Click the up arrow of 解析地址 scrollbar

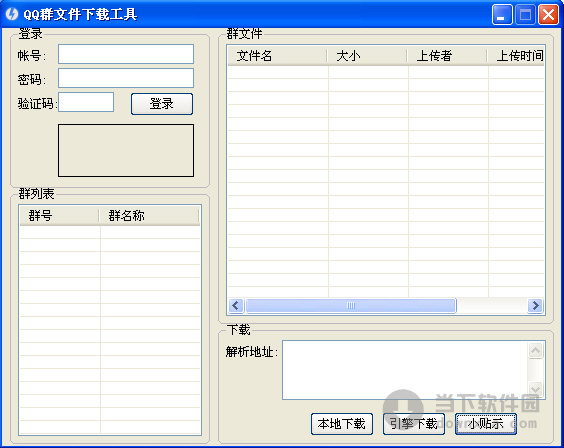[535, 351]
